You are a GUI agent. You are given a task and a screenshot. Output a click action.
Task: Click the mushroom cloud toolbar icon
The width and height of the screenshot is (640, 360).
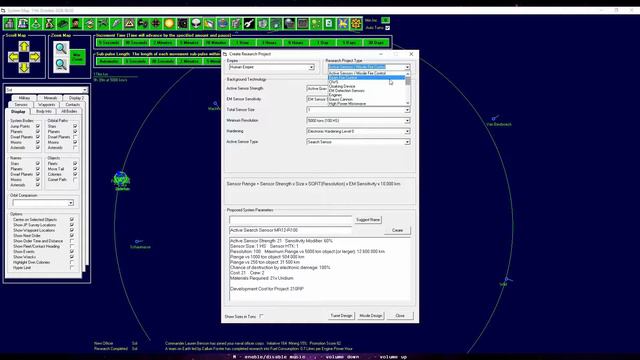[196, 24]
